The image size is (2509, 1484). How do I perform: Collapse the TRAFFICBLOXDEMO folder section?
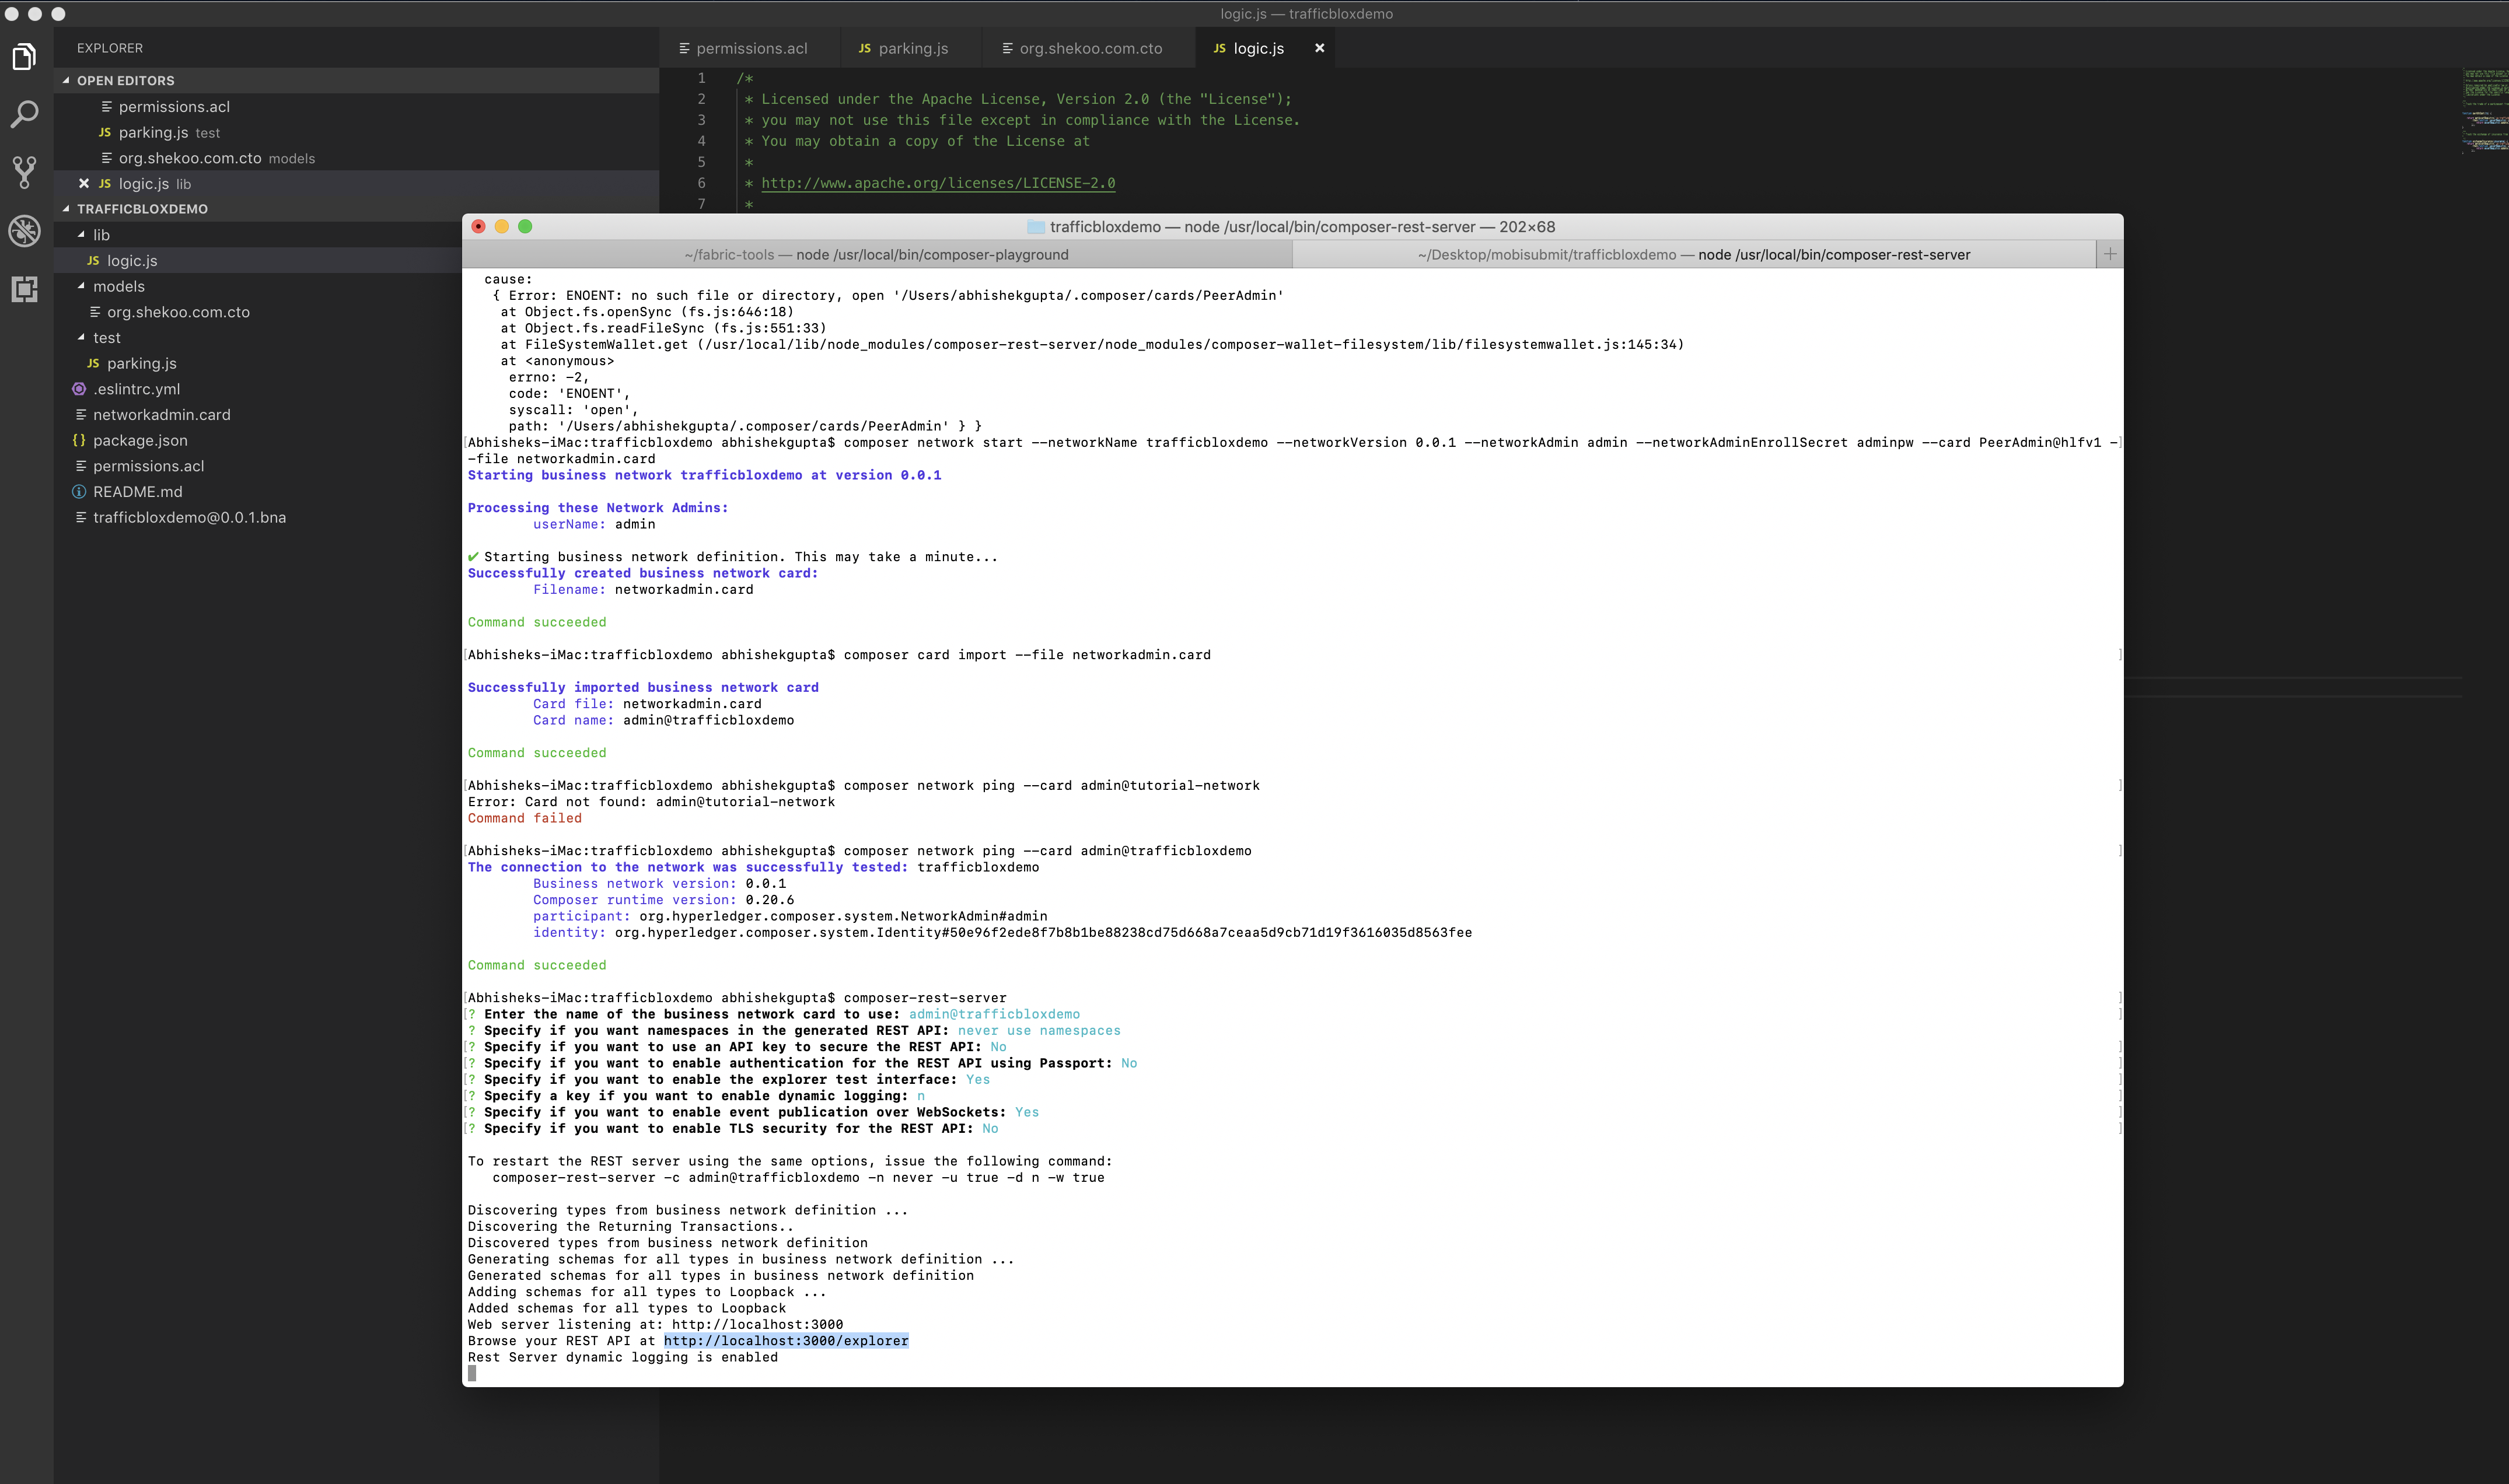66,209
